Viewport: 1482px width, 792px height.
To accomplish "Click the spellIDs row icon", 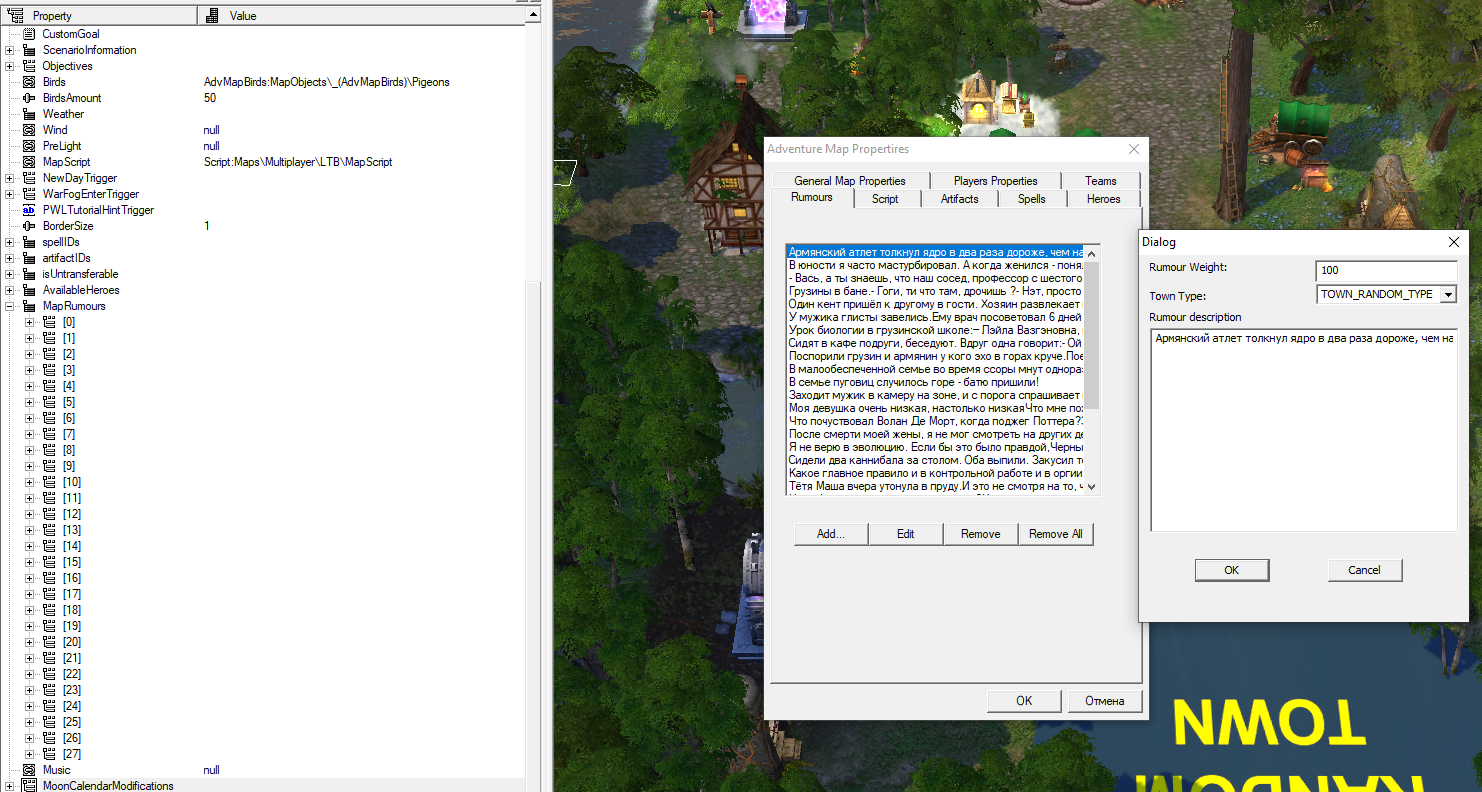I will (29, 242).
